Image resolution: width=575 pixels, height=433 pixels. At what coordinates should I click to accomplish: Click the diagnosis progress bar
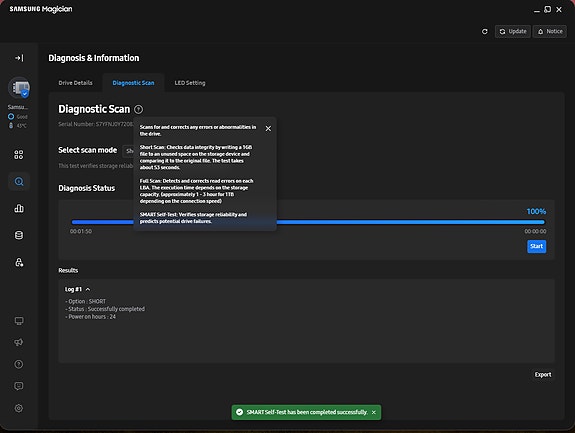pyautogui.click(x=308, y=222)
